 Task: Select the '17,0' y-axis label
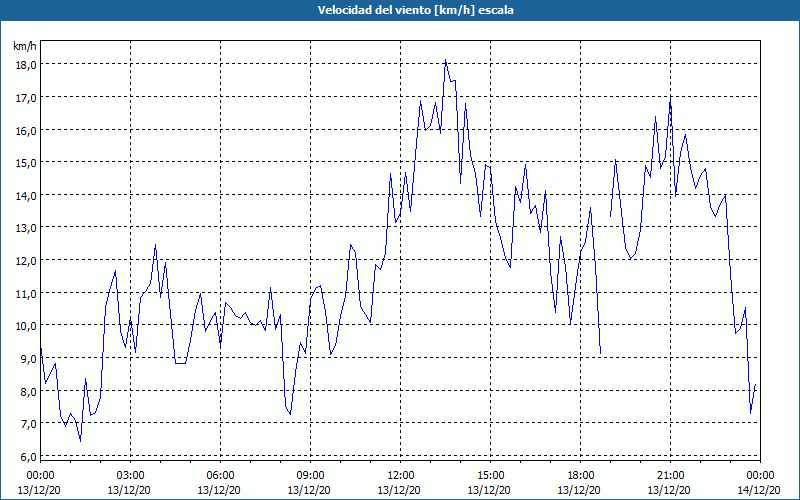pyautogui.click(x=27, y=97)
